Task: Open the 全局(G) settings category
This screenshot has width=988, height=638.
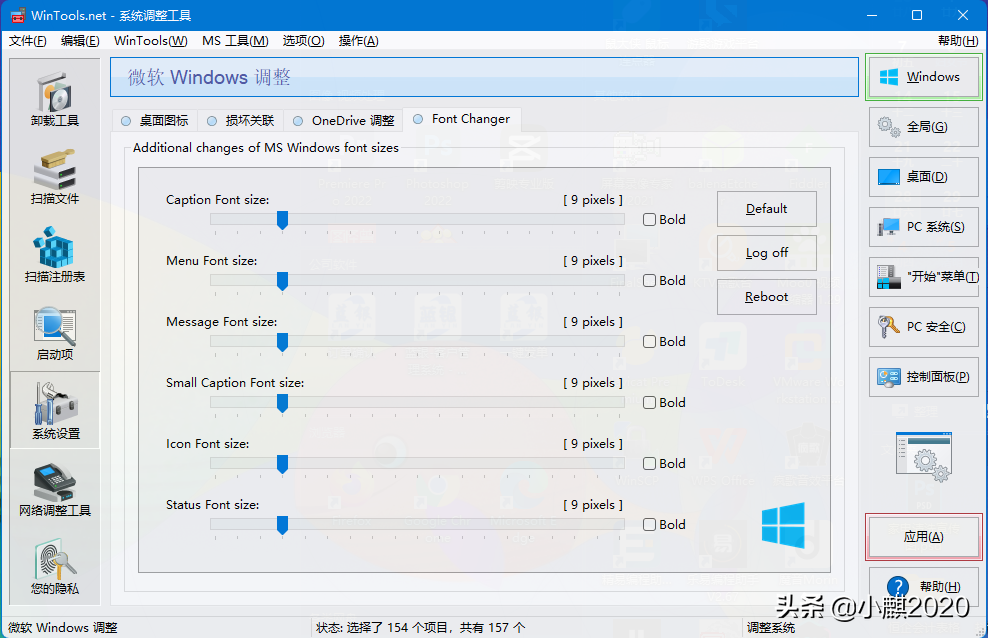Action: pyautogui.click(x=924, y=127)
